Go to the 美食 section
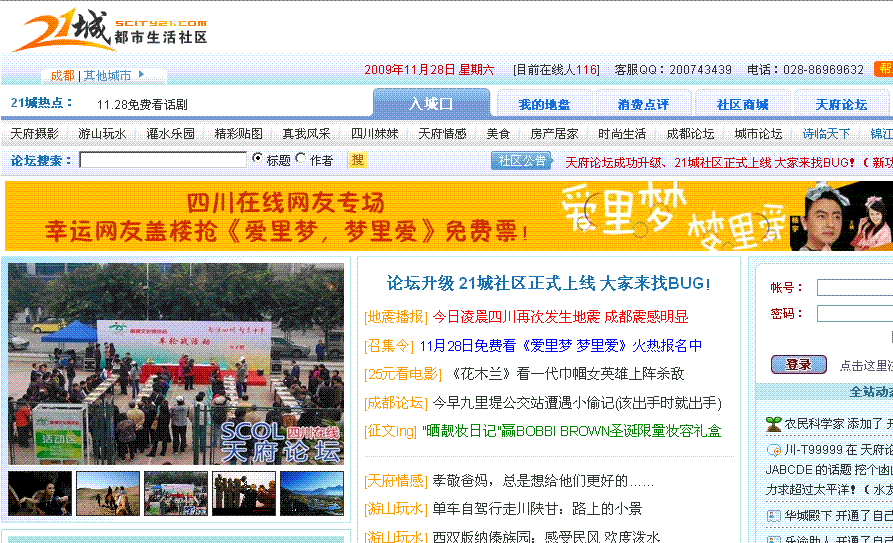893x543 pixels. coord(498,134)
